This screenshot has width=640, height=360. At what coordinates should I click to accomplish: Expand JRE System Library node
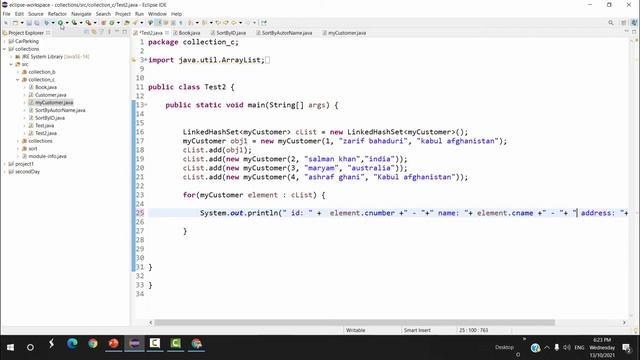pos(11,57)
